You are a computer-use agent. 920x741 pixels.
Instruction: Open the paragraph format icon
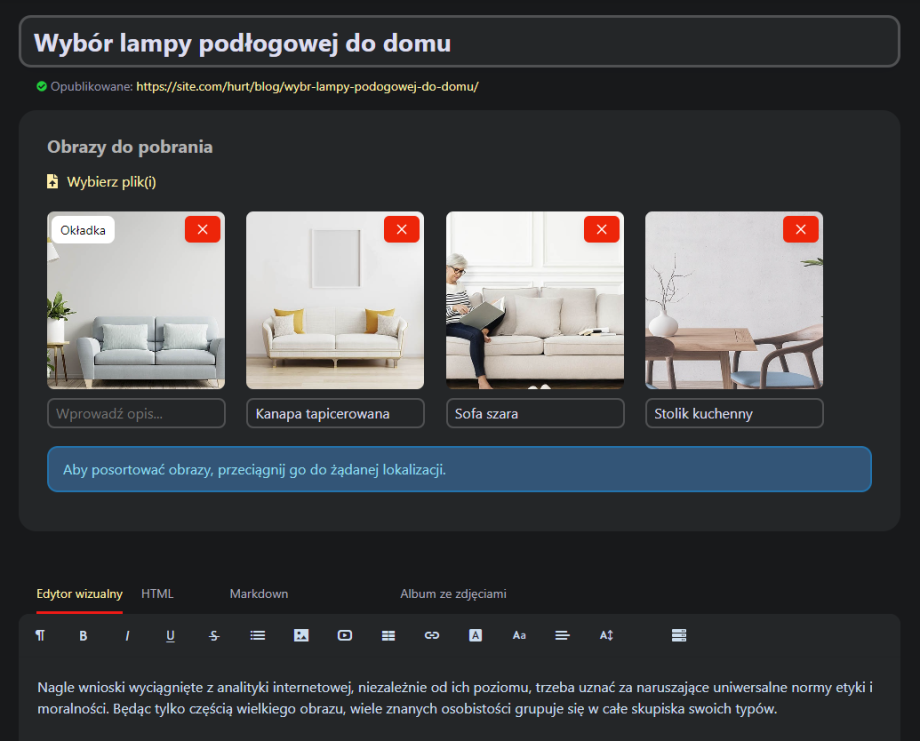click(40, 635)
